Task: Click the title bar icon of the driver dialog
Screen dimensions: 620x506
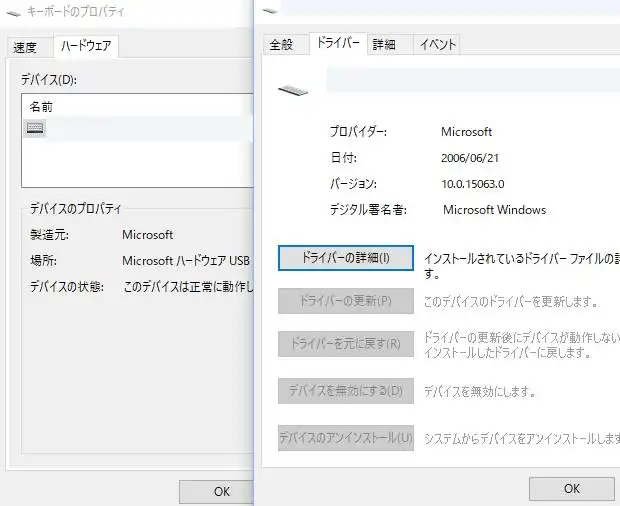Action: coord(269,11)
